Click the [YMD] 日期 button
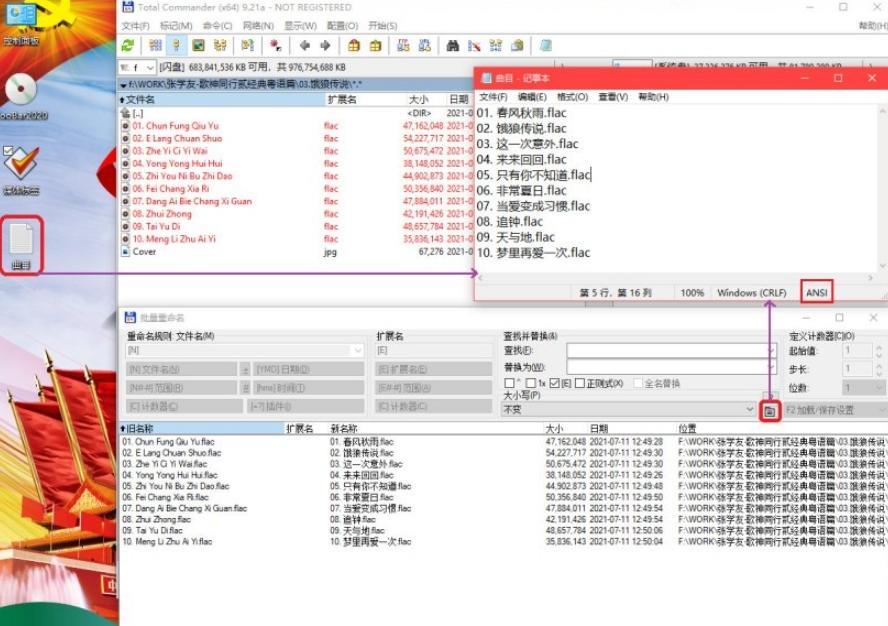Image resolution: width=888 pixels, height=626 pixels. click(x=309, y=369)
